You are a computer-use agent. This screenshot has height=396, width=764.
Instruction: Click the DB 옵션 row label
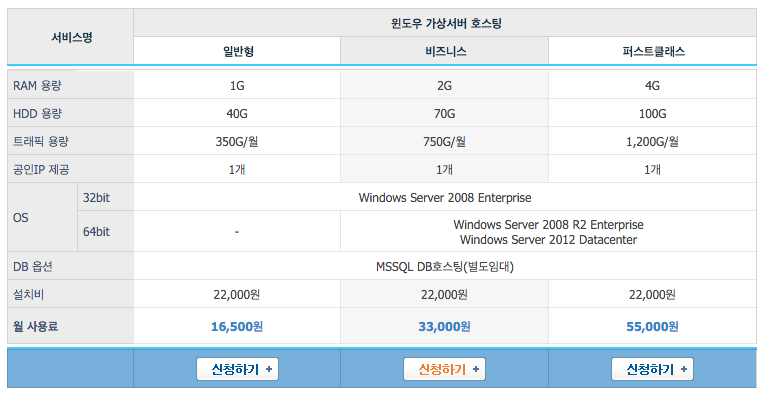(33, 266)
